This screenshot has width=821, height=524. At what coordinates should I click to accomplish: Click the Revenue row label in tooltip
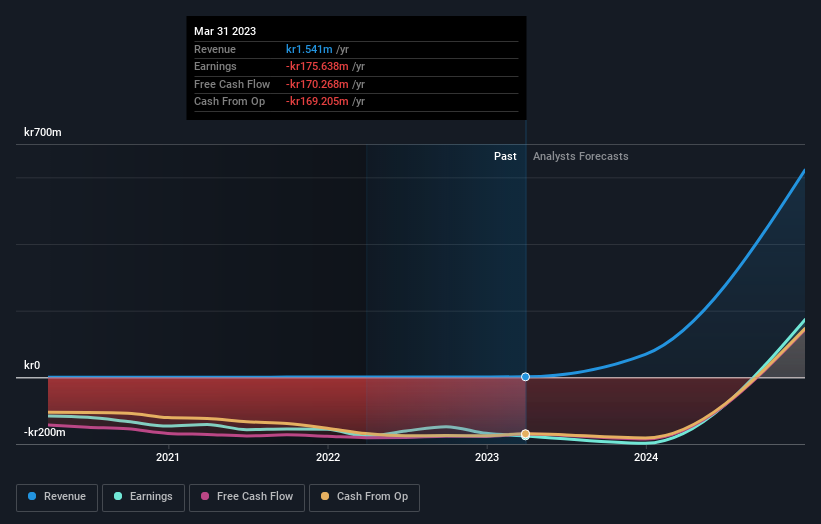(215, 49)
